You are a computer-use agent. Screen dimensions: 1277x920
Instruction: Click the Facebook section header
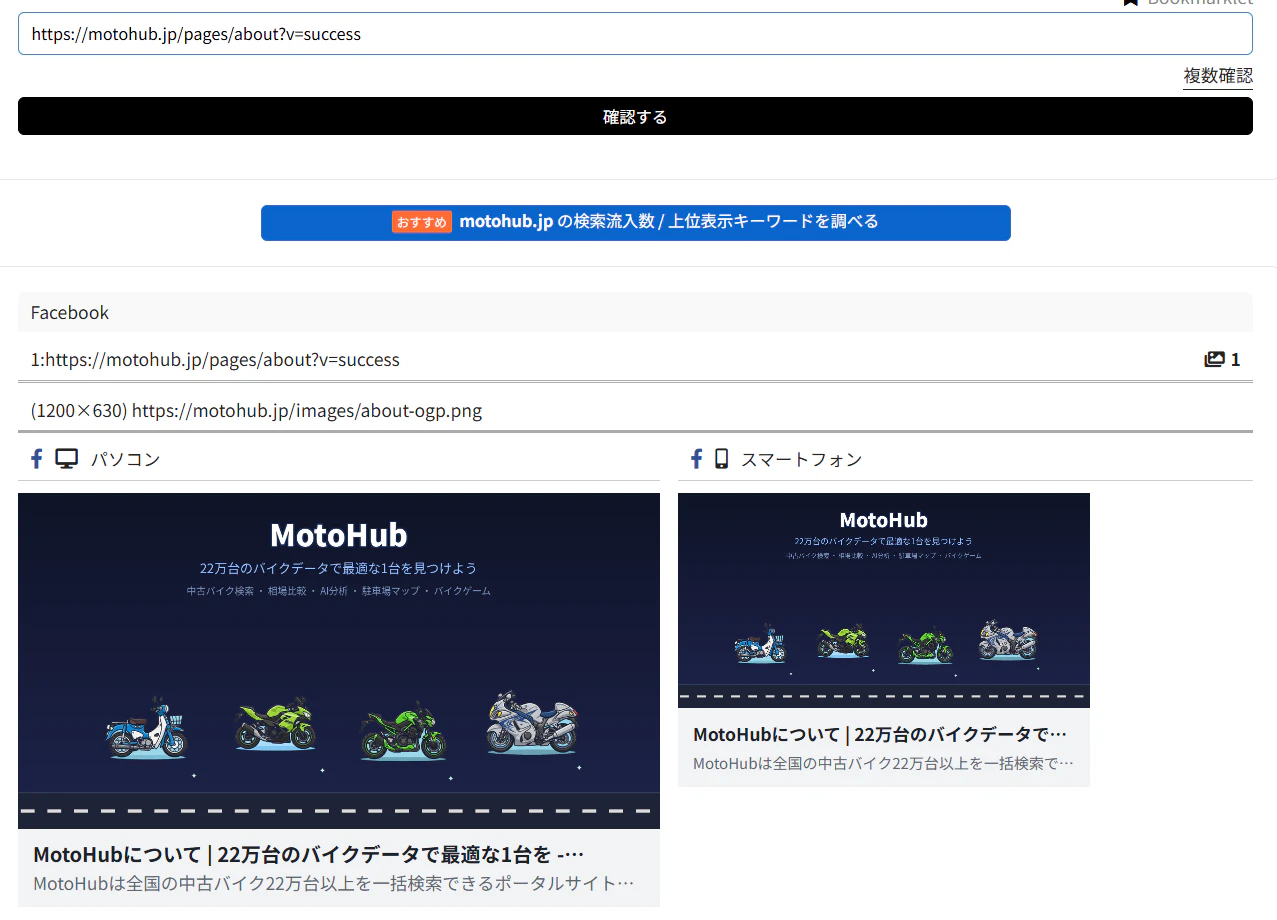635,312
